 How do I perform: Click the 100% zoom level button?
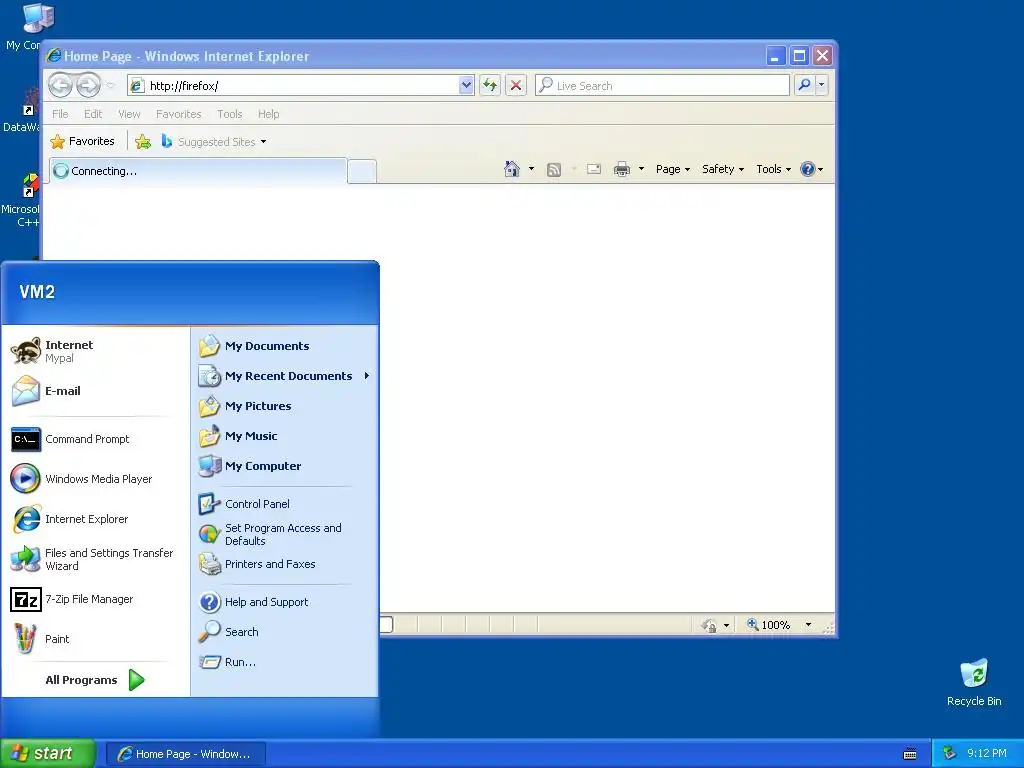point(769,625)
